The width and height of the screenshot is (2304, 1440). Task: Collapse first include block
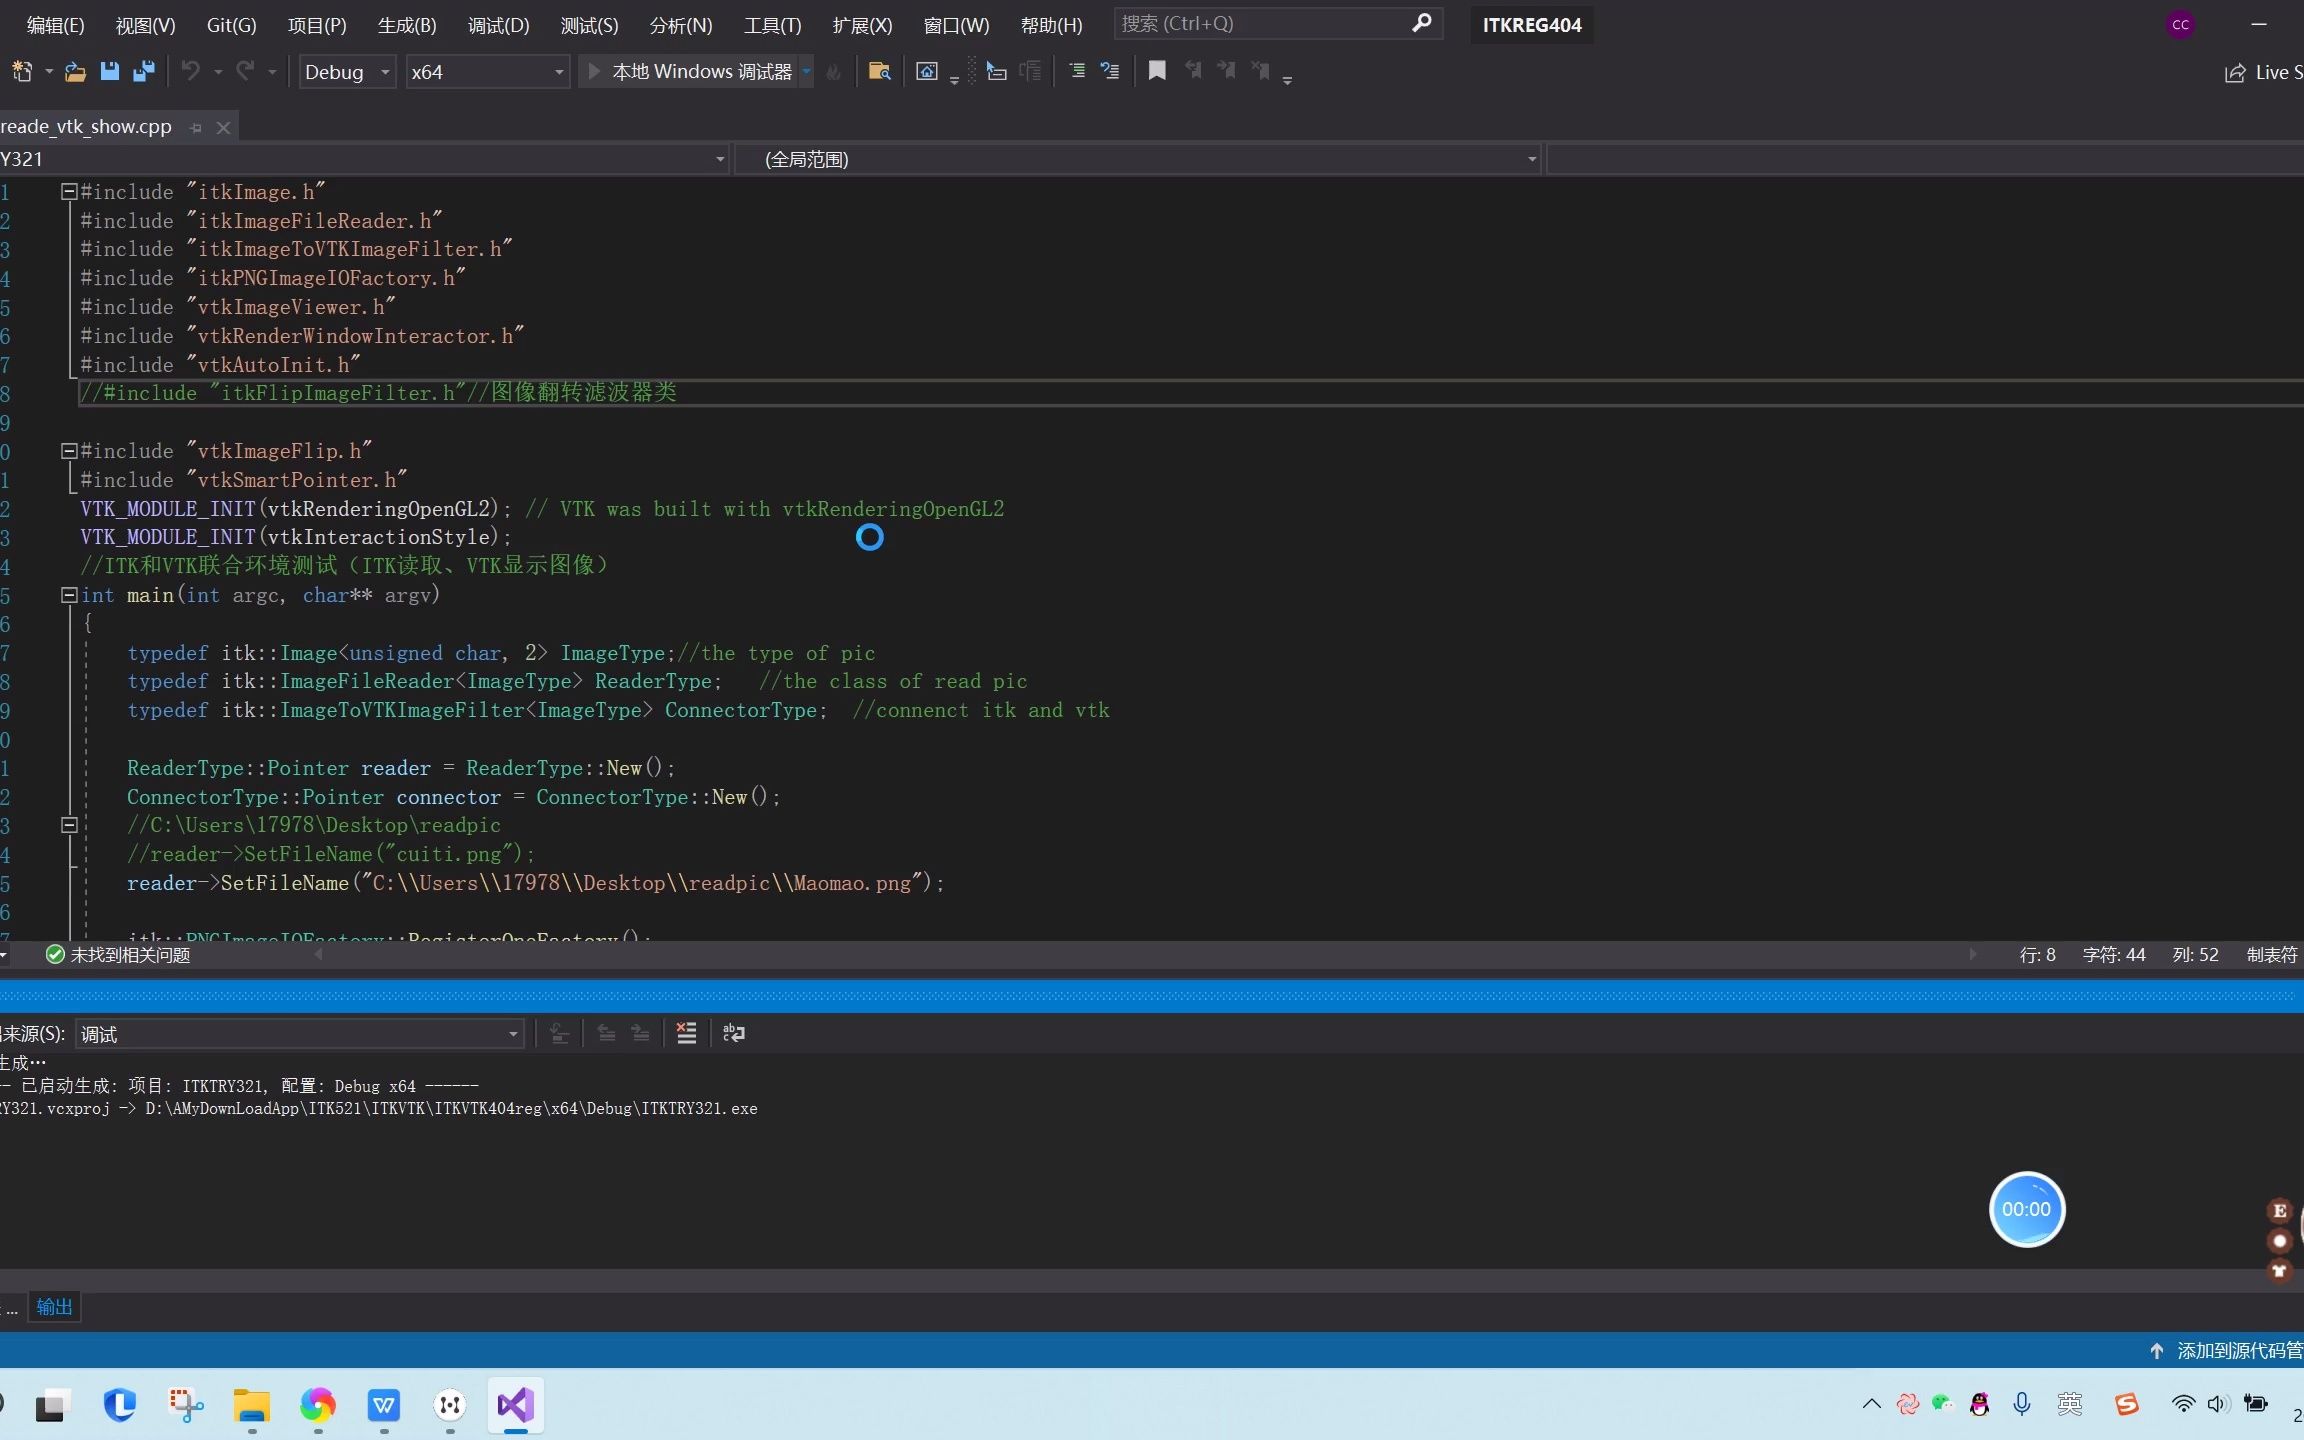pyautogui.click(x=69, y=191)
